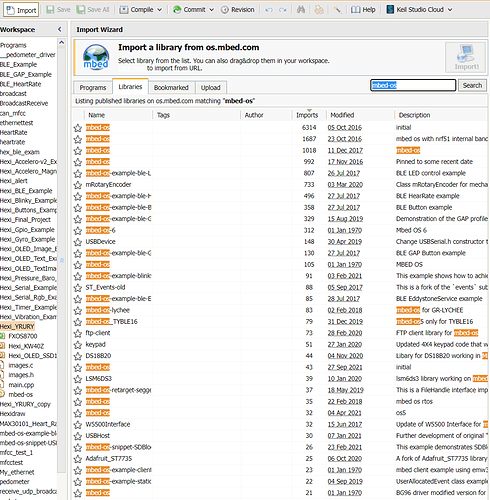The width and height of the screenshot is (490, 500).
Task: Click the Import toolbar button
Action: pos(21,10)
